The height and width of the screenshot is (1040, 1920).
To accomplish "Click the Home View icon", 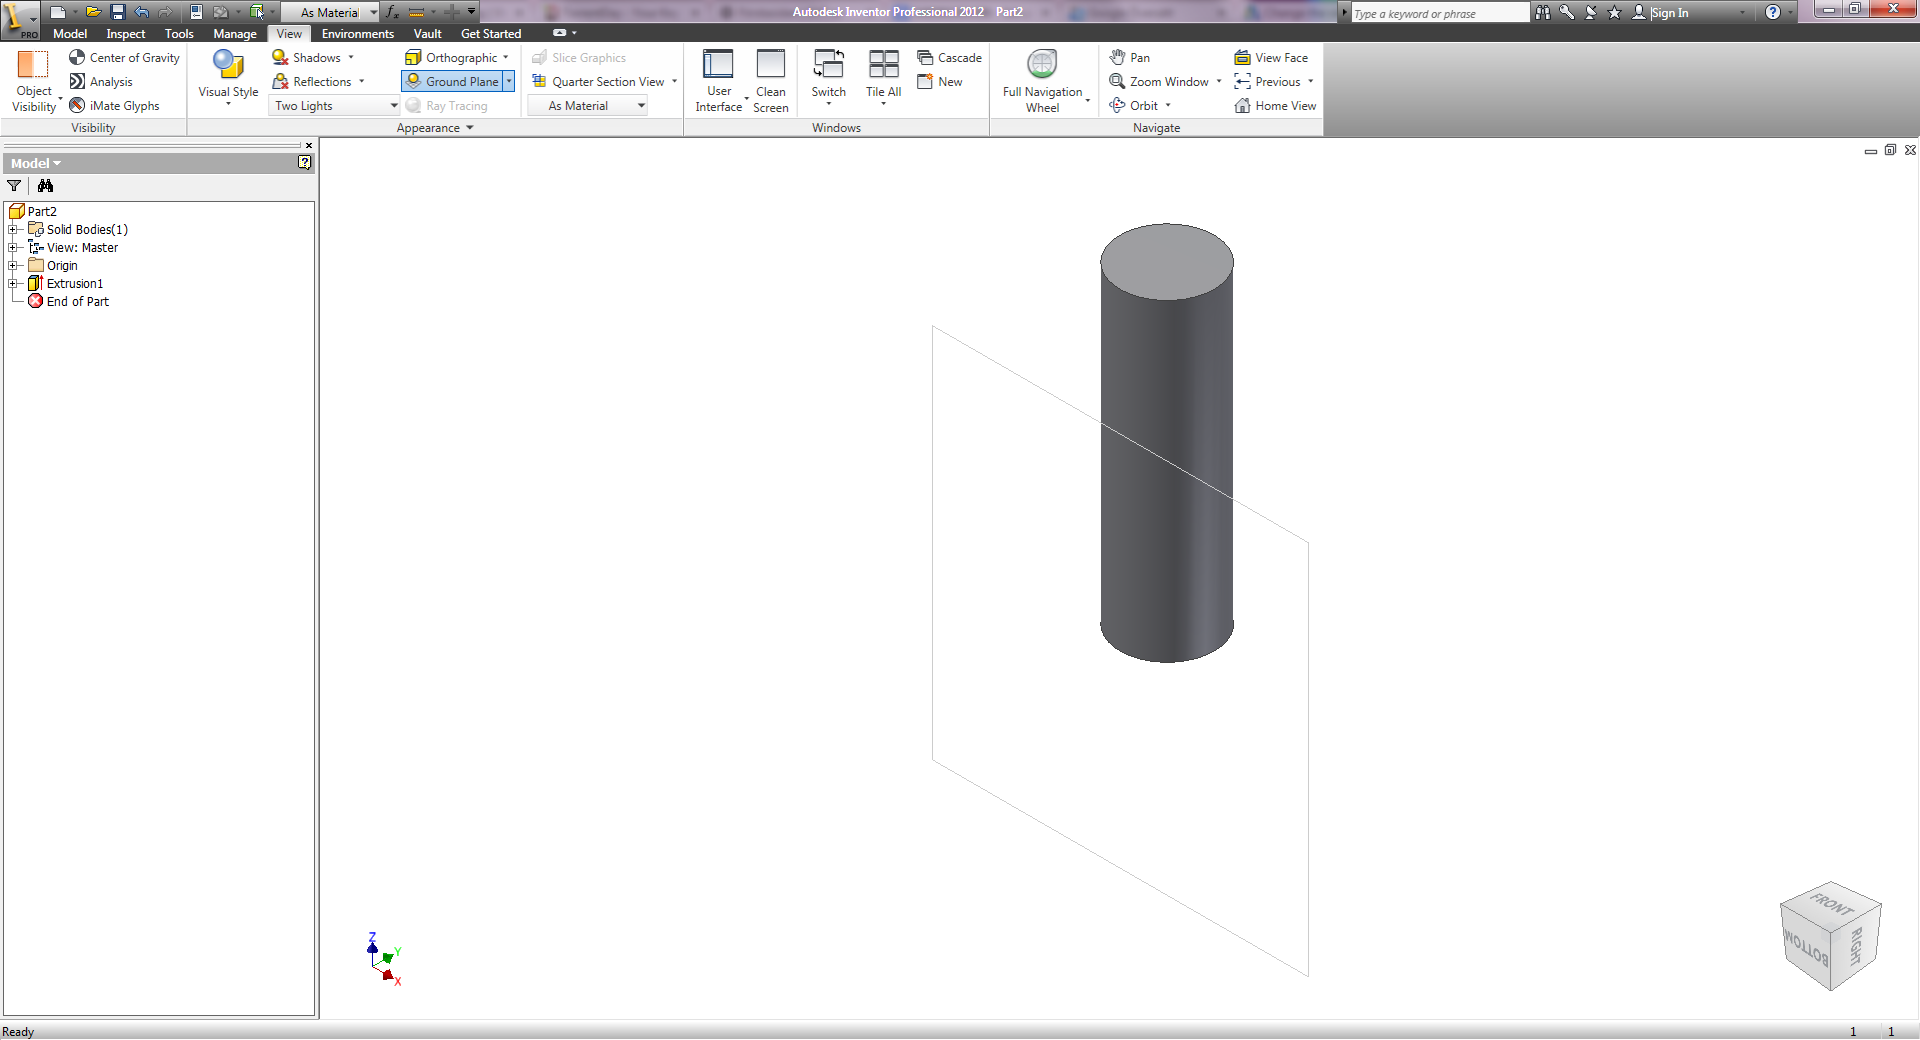I will tap(1242, 106).
